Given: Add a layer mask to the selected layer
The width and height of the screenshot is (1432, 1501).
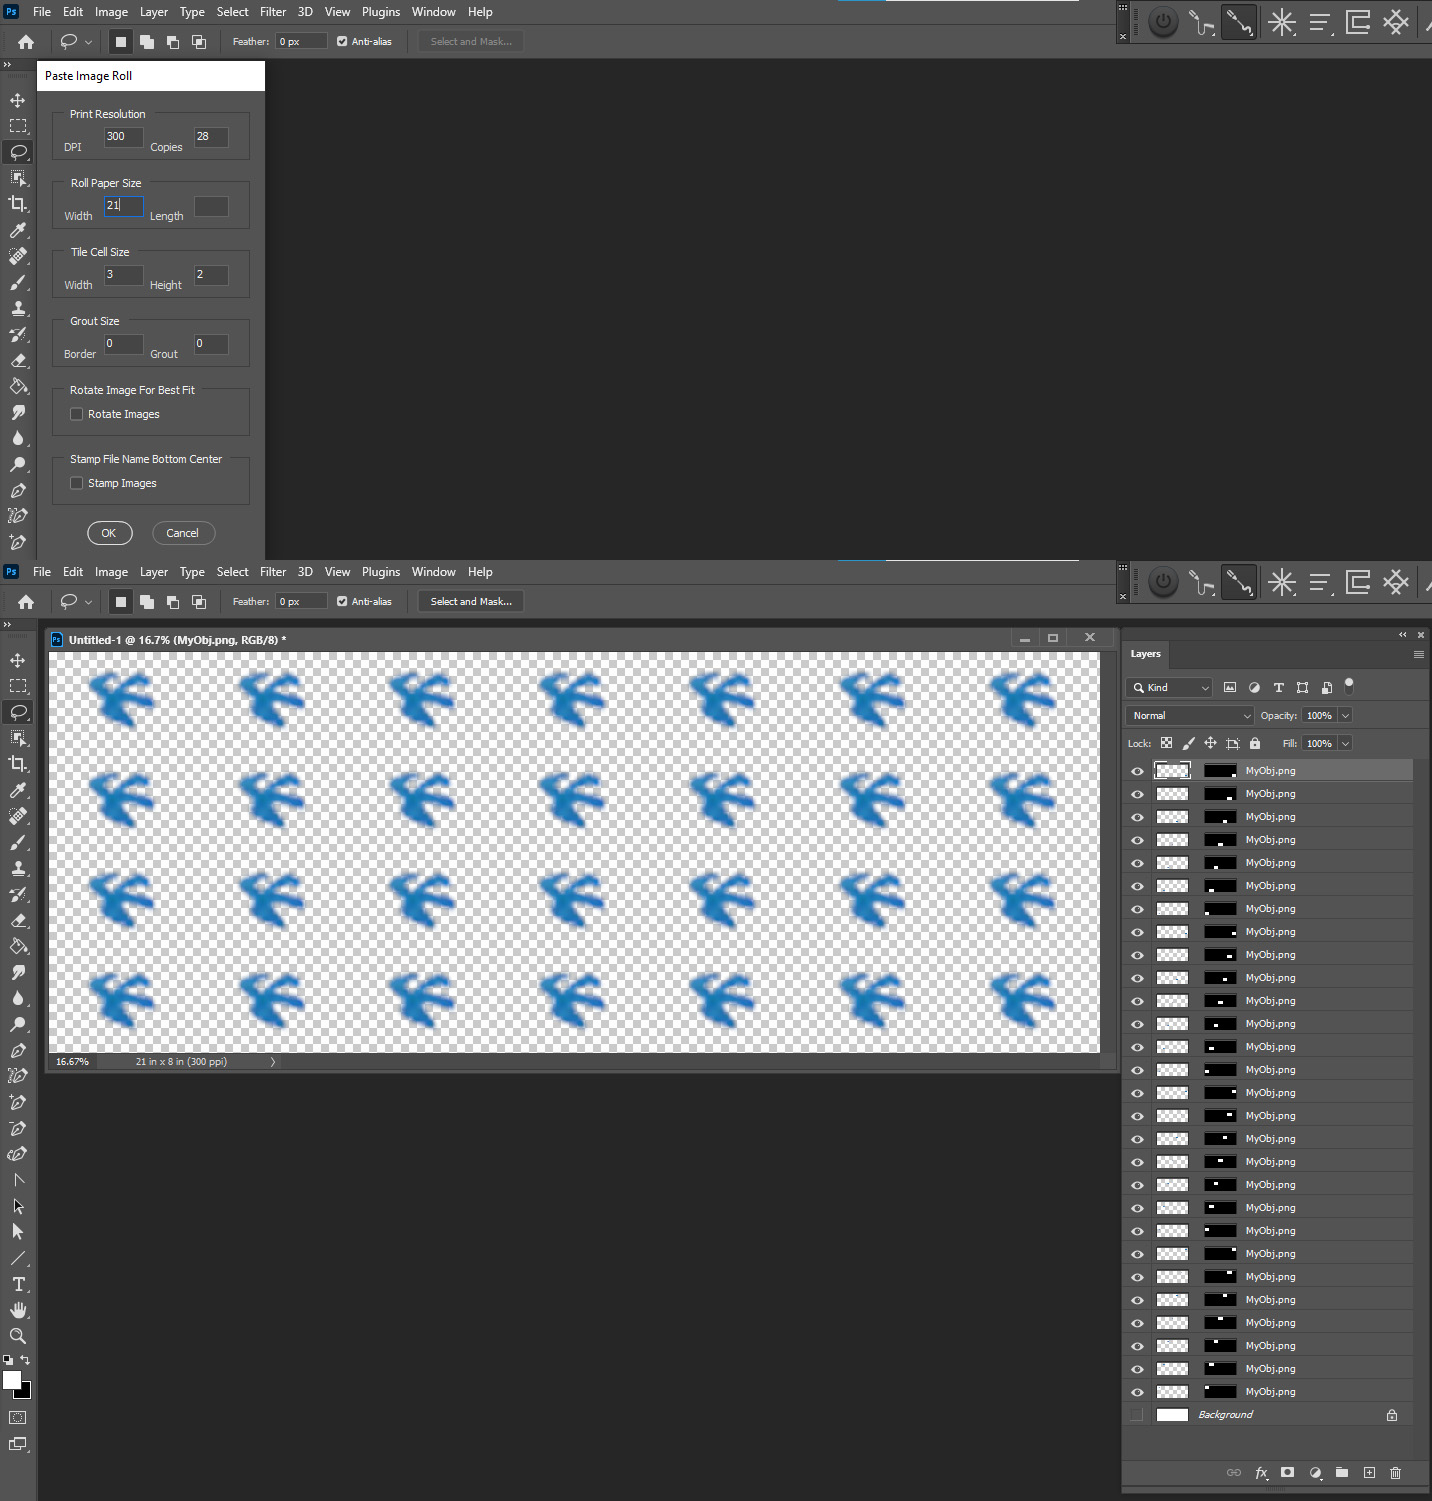Looking at the screenshot, I should [x=1288, y=1472].
